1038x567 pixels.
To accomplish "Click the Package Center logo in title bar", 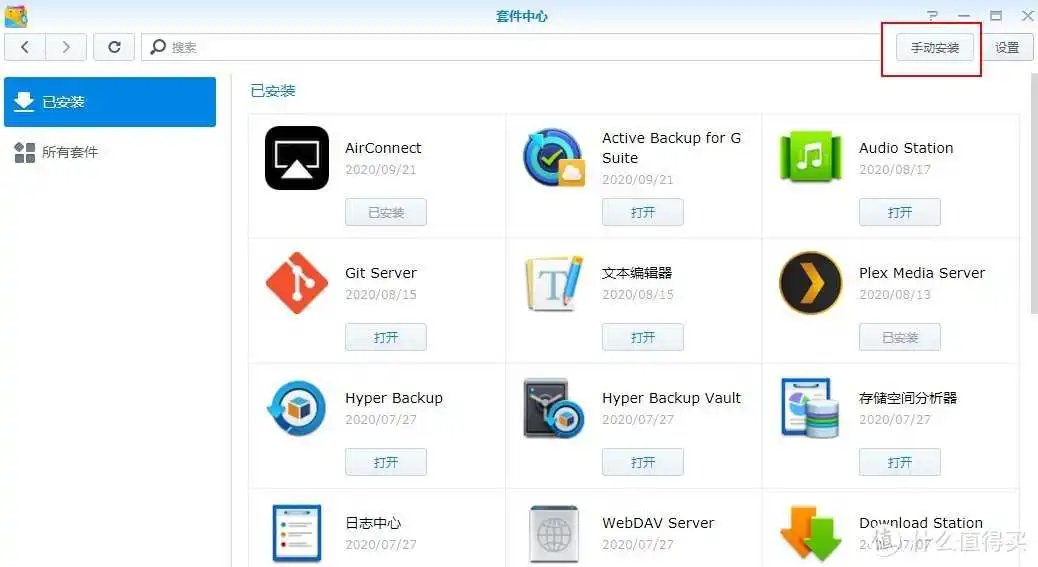I will pos(16,15).
